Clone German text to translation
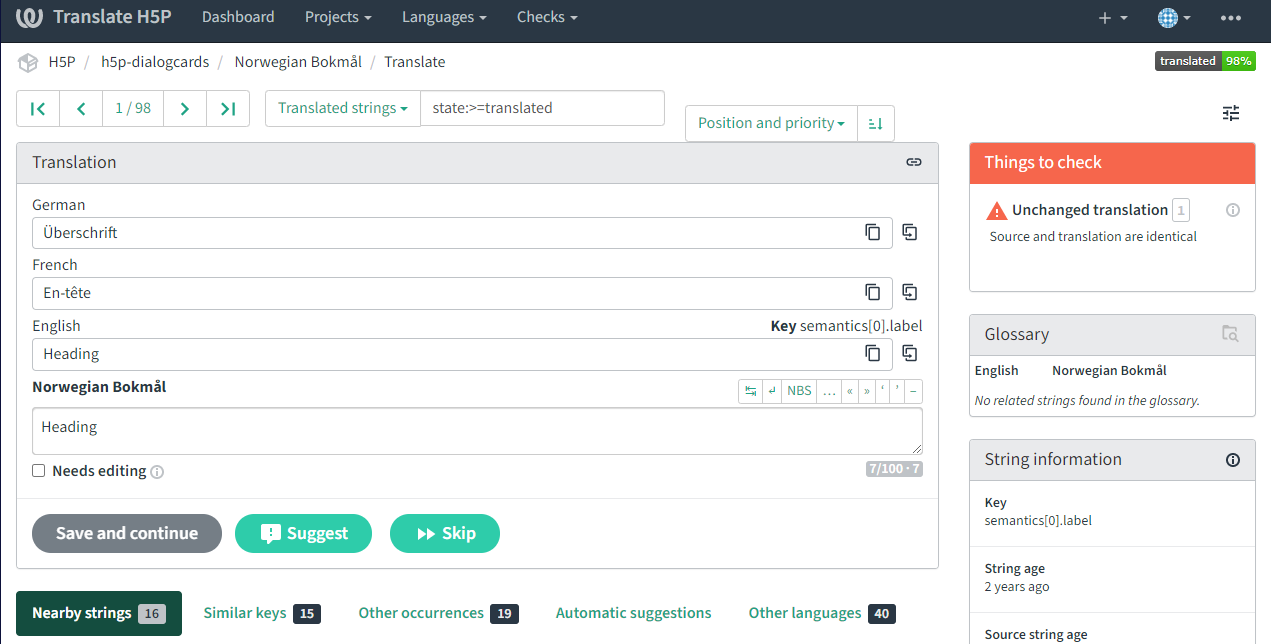The height and width of the screenshot is (644, 1271). tap(909, 232)
